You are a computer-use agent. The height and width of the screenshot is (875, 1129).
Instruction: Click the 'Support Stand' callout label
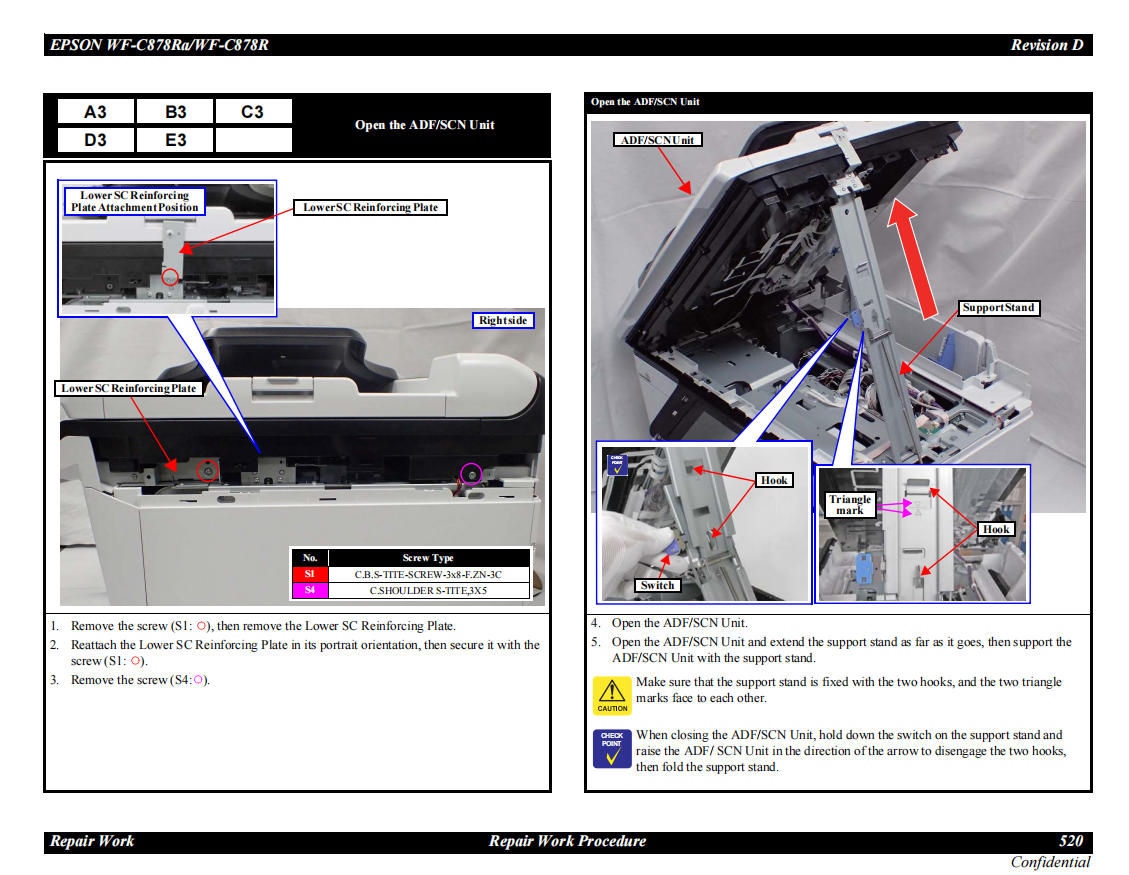997,308
